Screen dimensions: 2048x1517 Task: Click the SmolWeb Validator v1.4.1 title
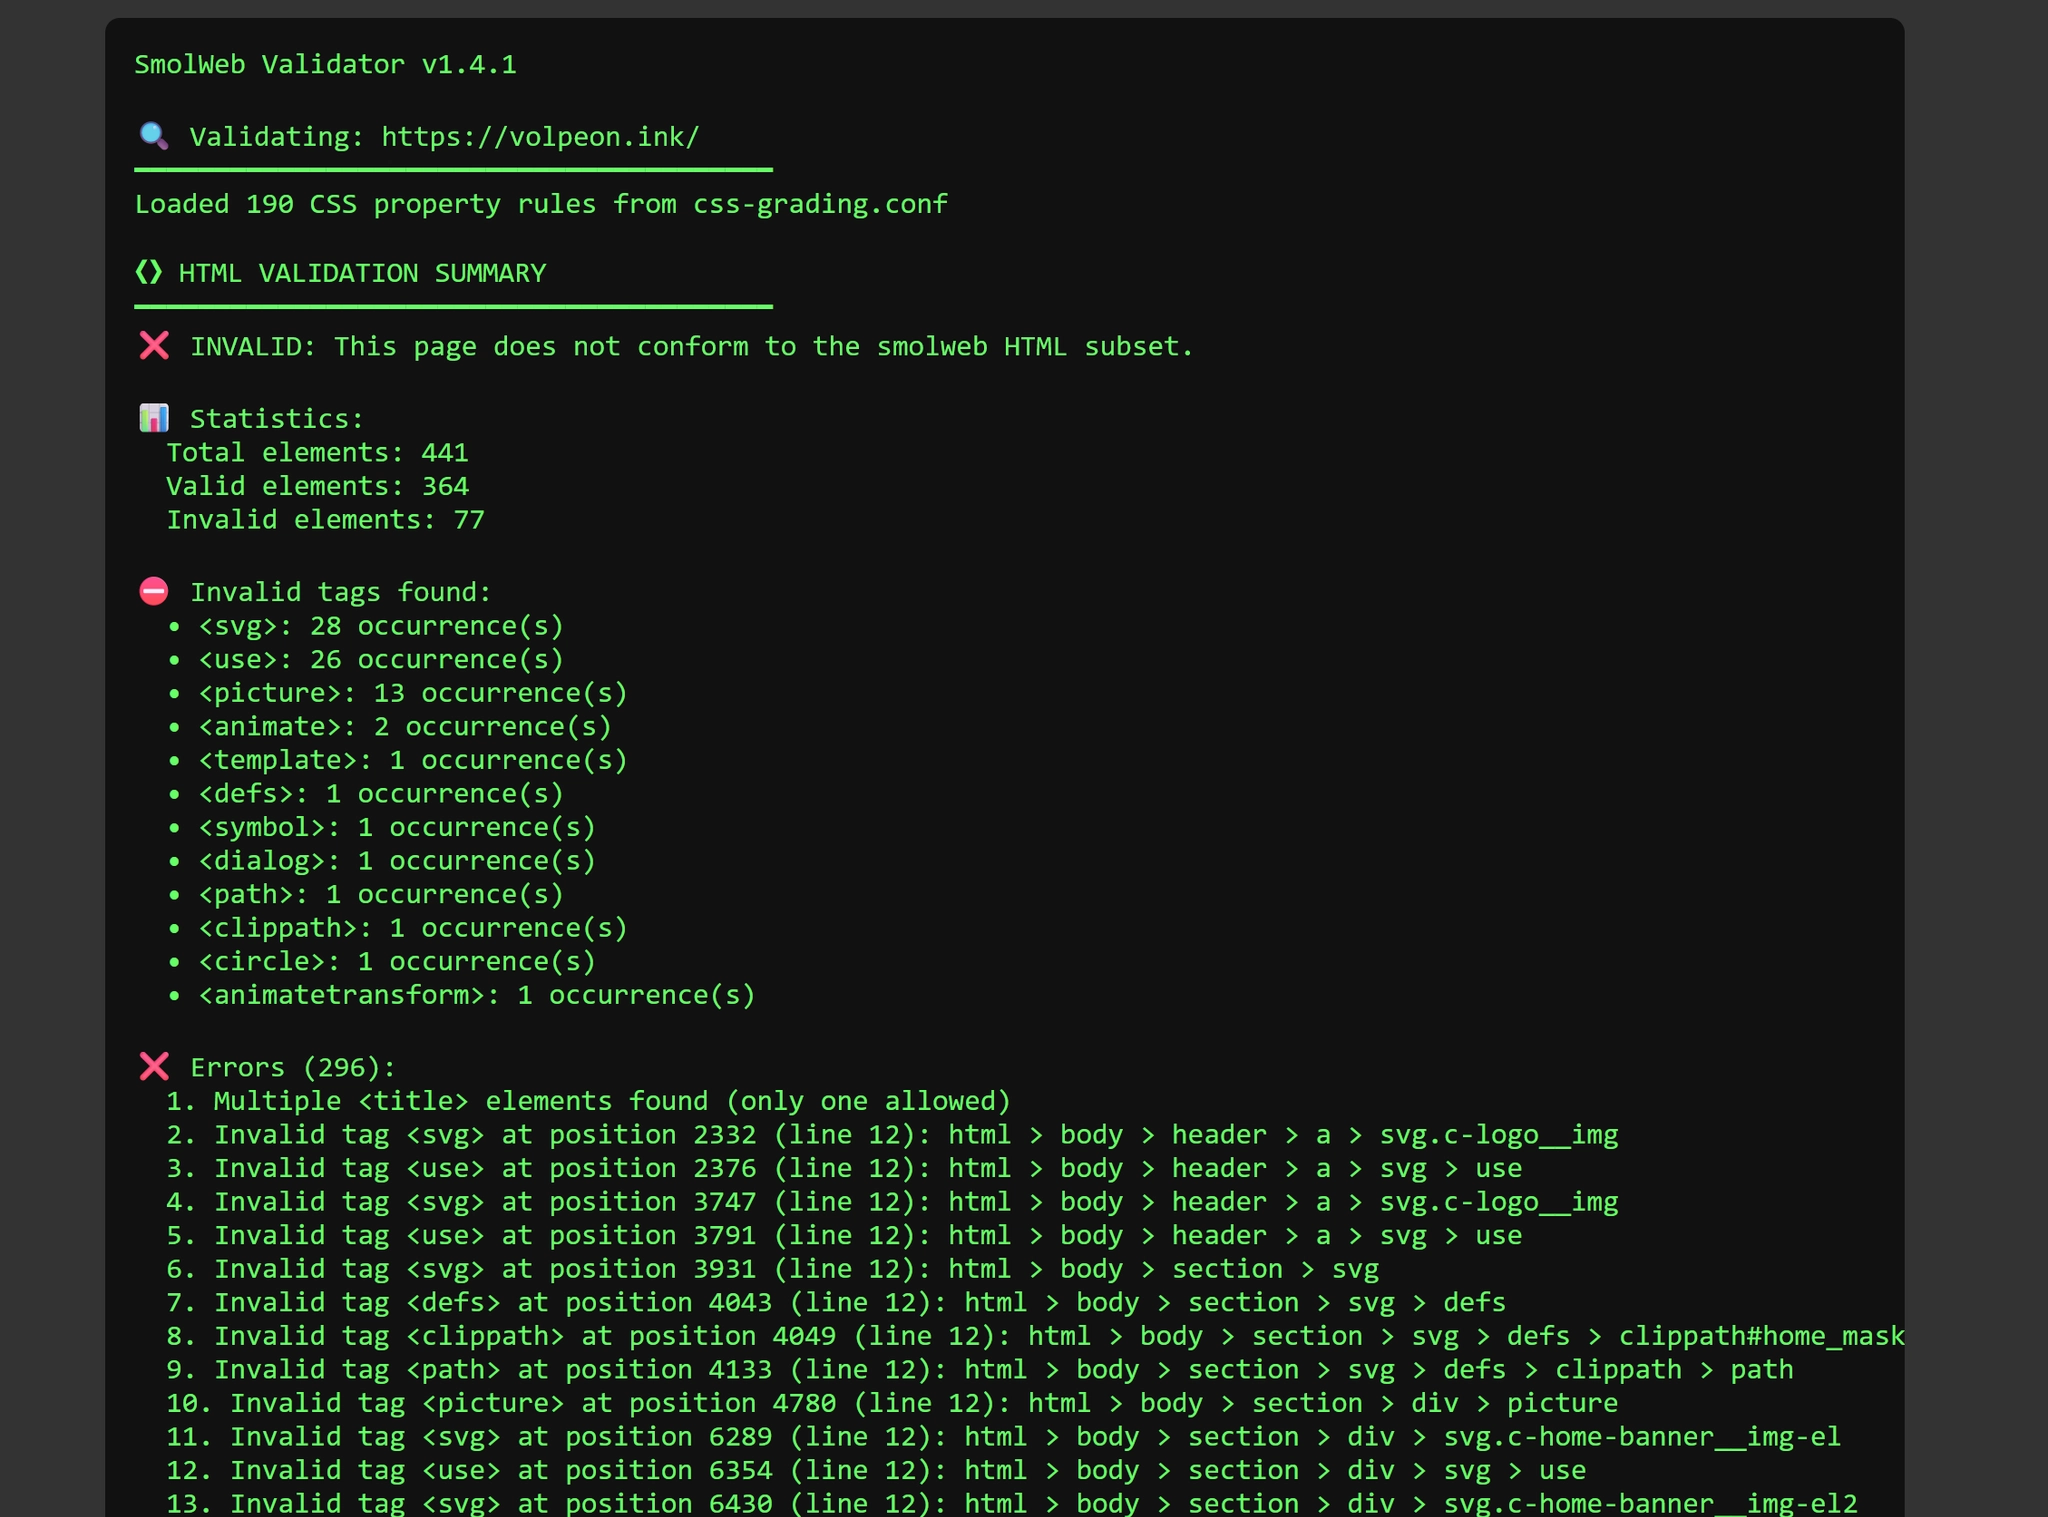[325, 65]
